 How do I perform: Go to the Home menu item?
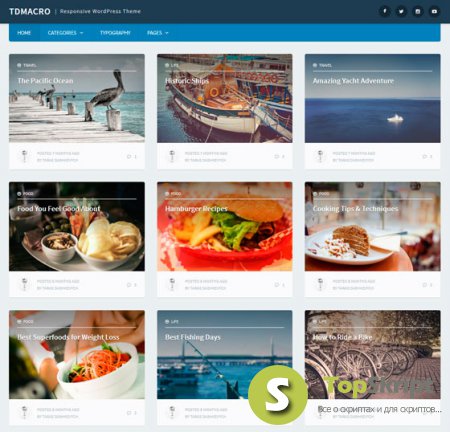pyautogui.click(x=24, y=33)
